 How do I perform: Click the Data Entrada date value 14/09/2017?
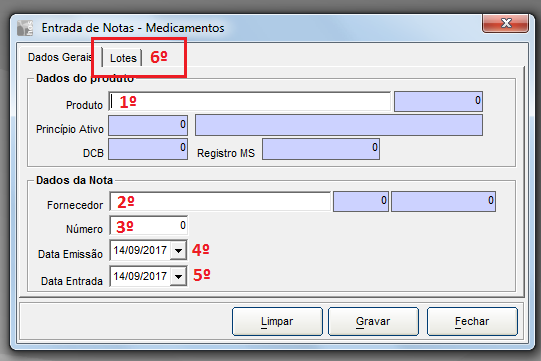tap(140, 276)
